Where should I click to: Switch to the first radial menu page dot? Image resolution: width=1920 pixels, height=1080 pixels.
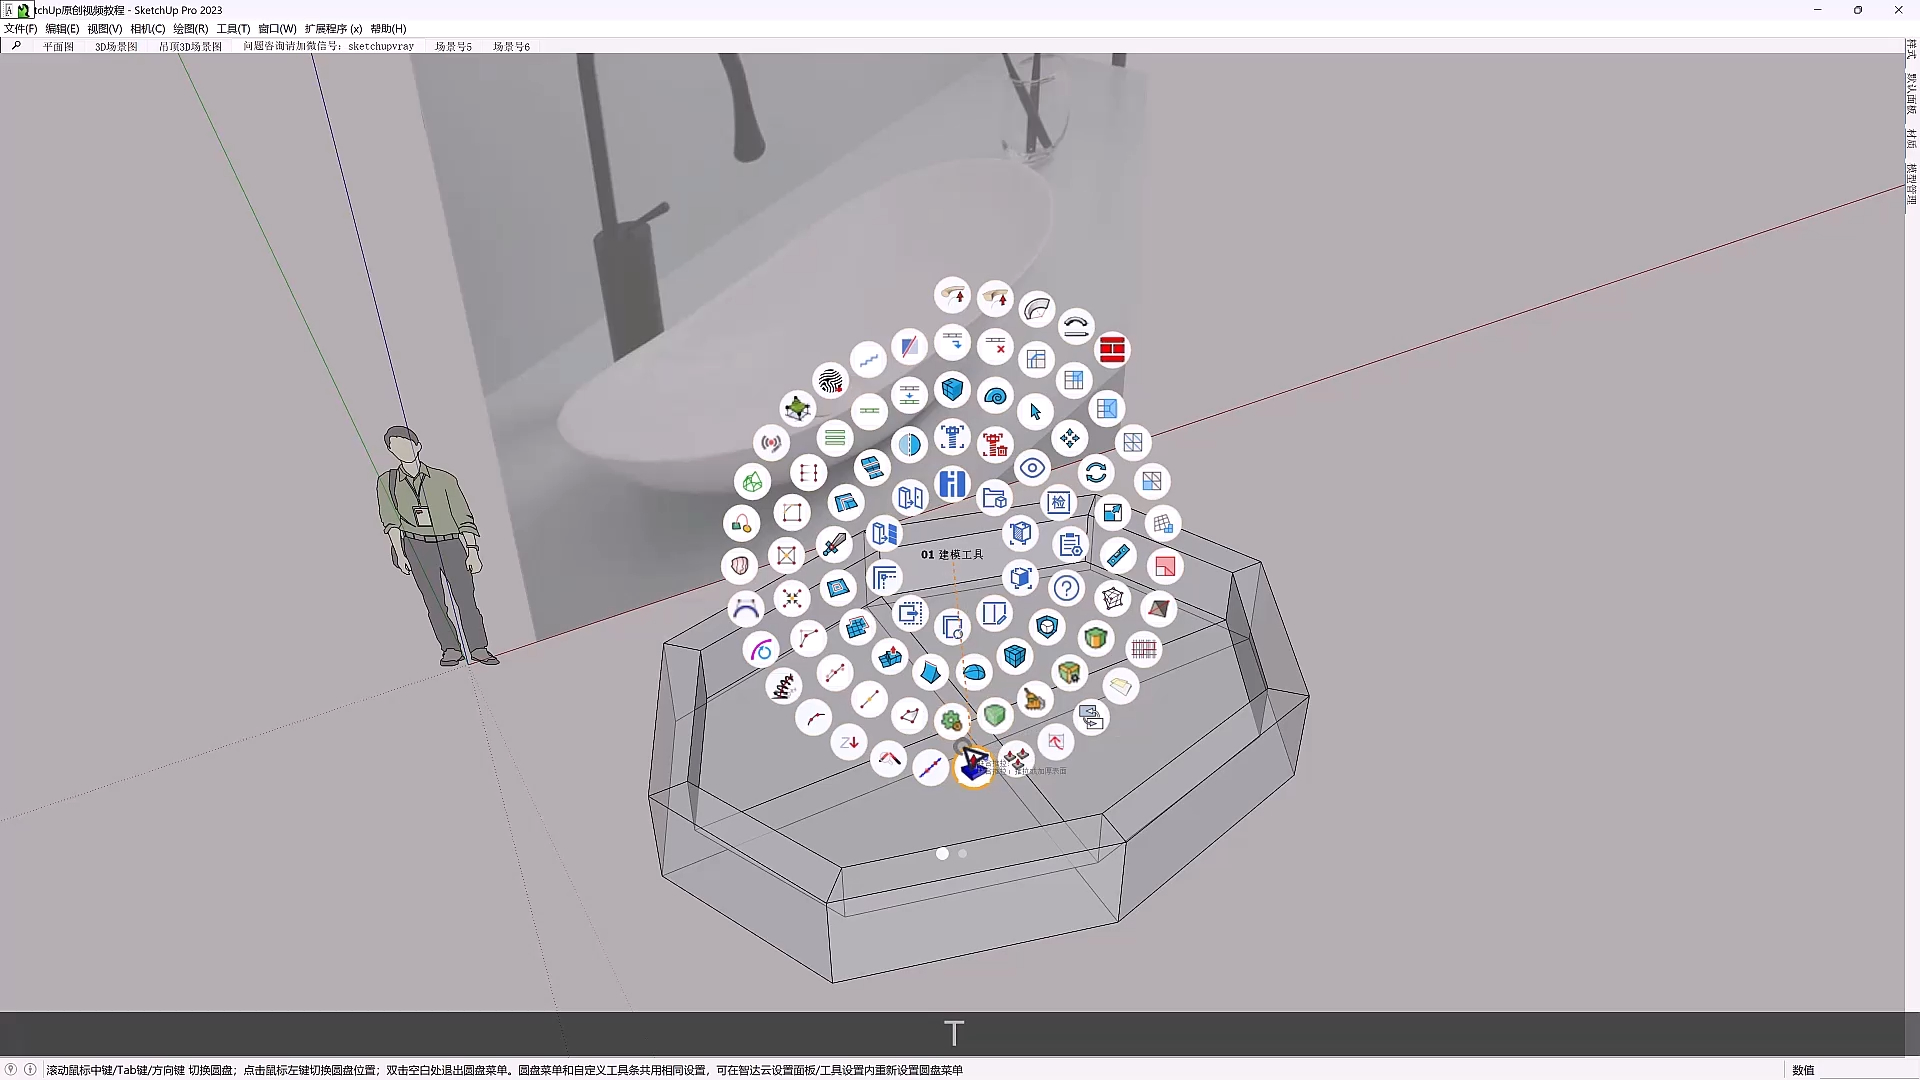coord(942,853)
